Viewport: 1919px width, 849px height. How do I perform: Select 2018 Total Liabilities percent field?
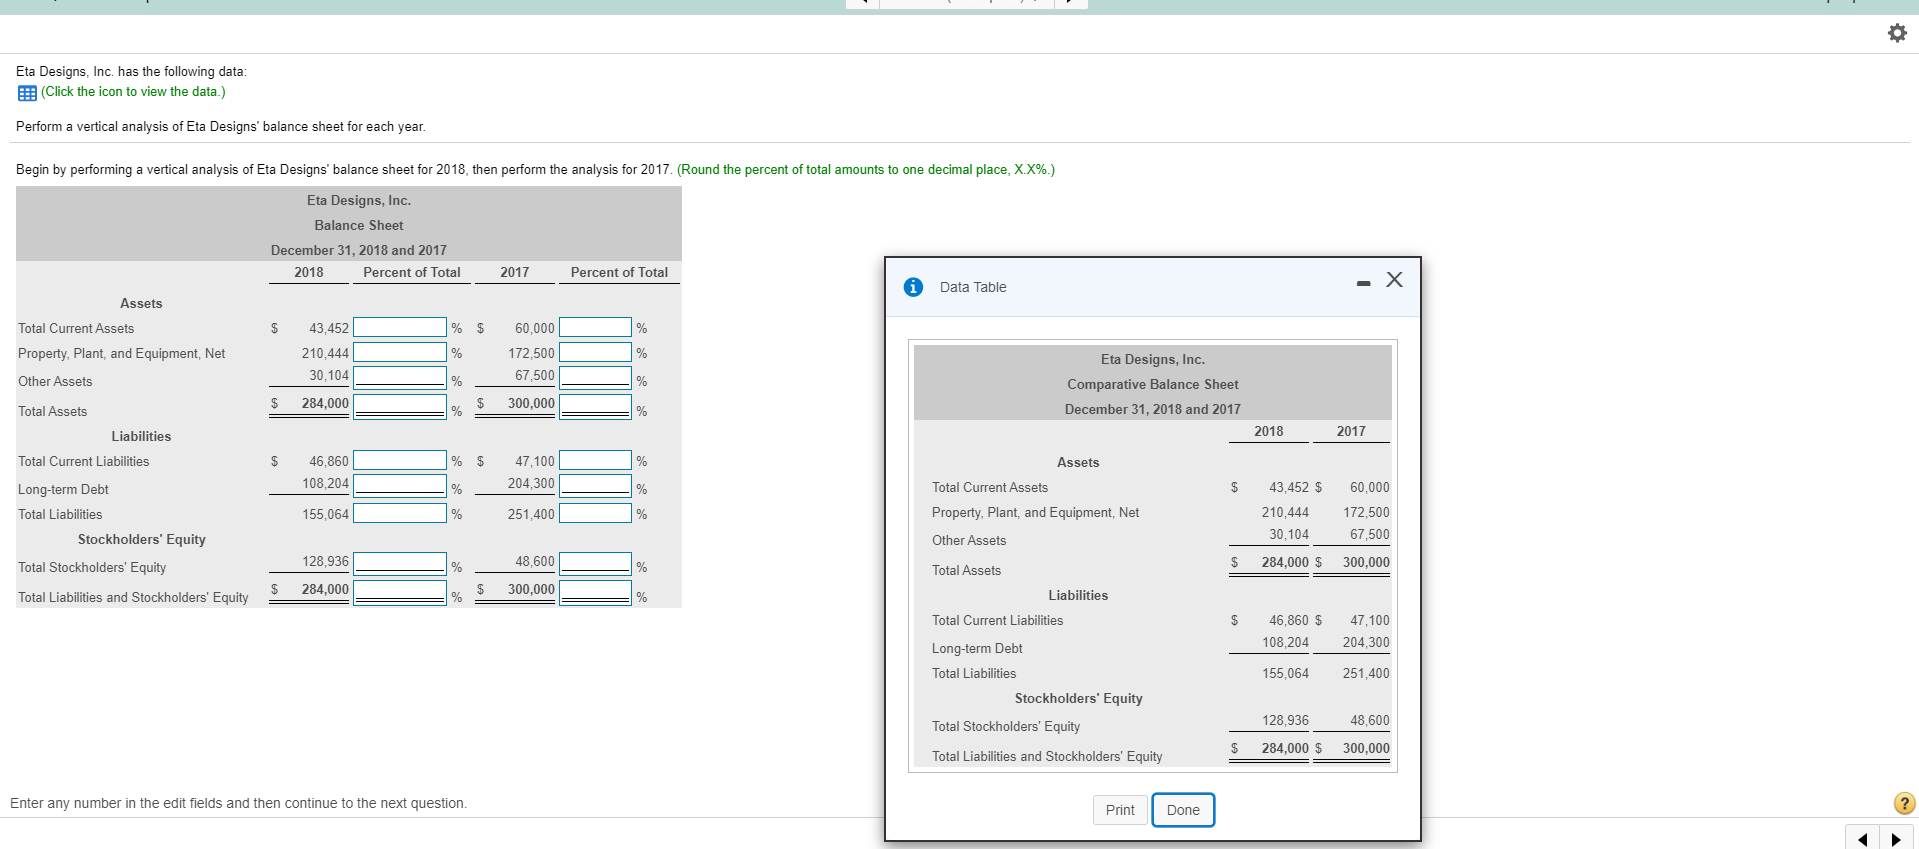pyautogui.click(x=400, y=513)
